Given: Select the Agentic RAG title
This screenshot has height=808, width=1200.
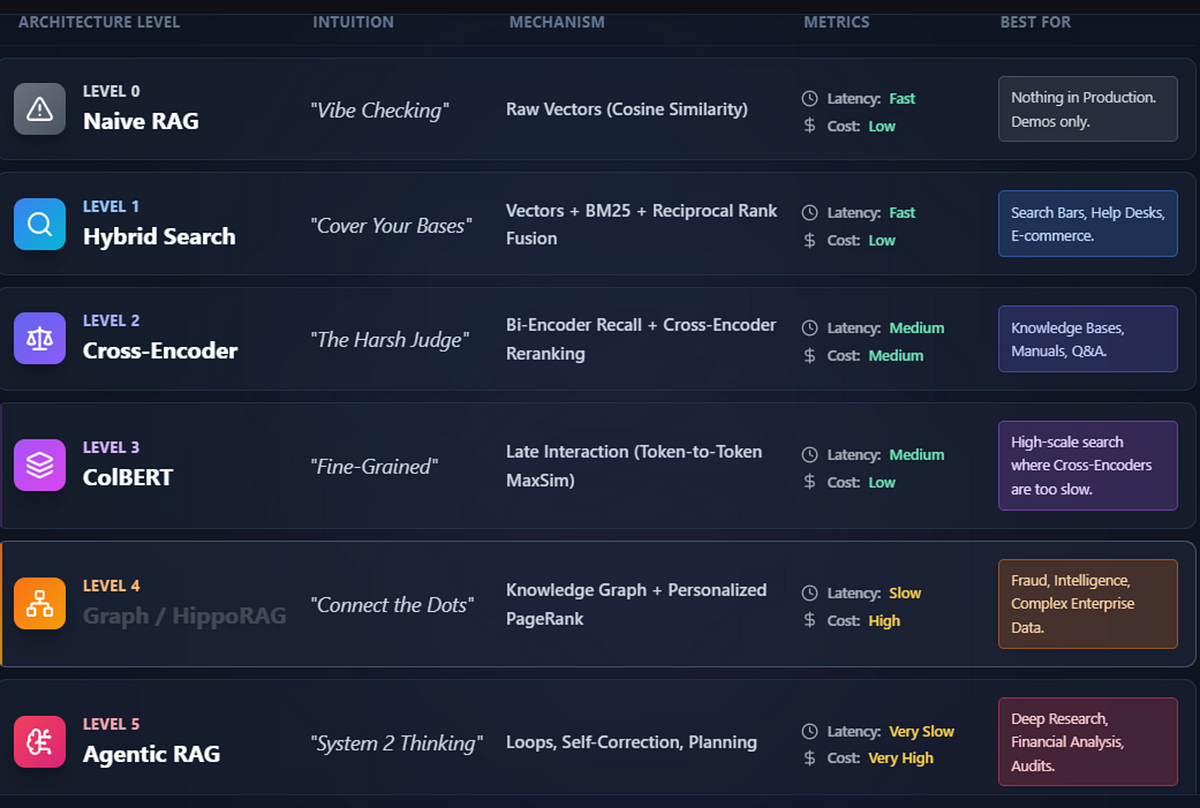Looking at the screenshot, I should (151, 754).
